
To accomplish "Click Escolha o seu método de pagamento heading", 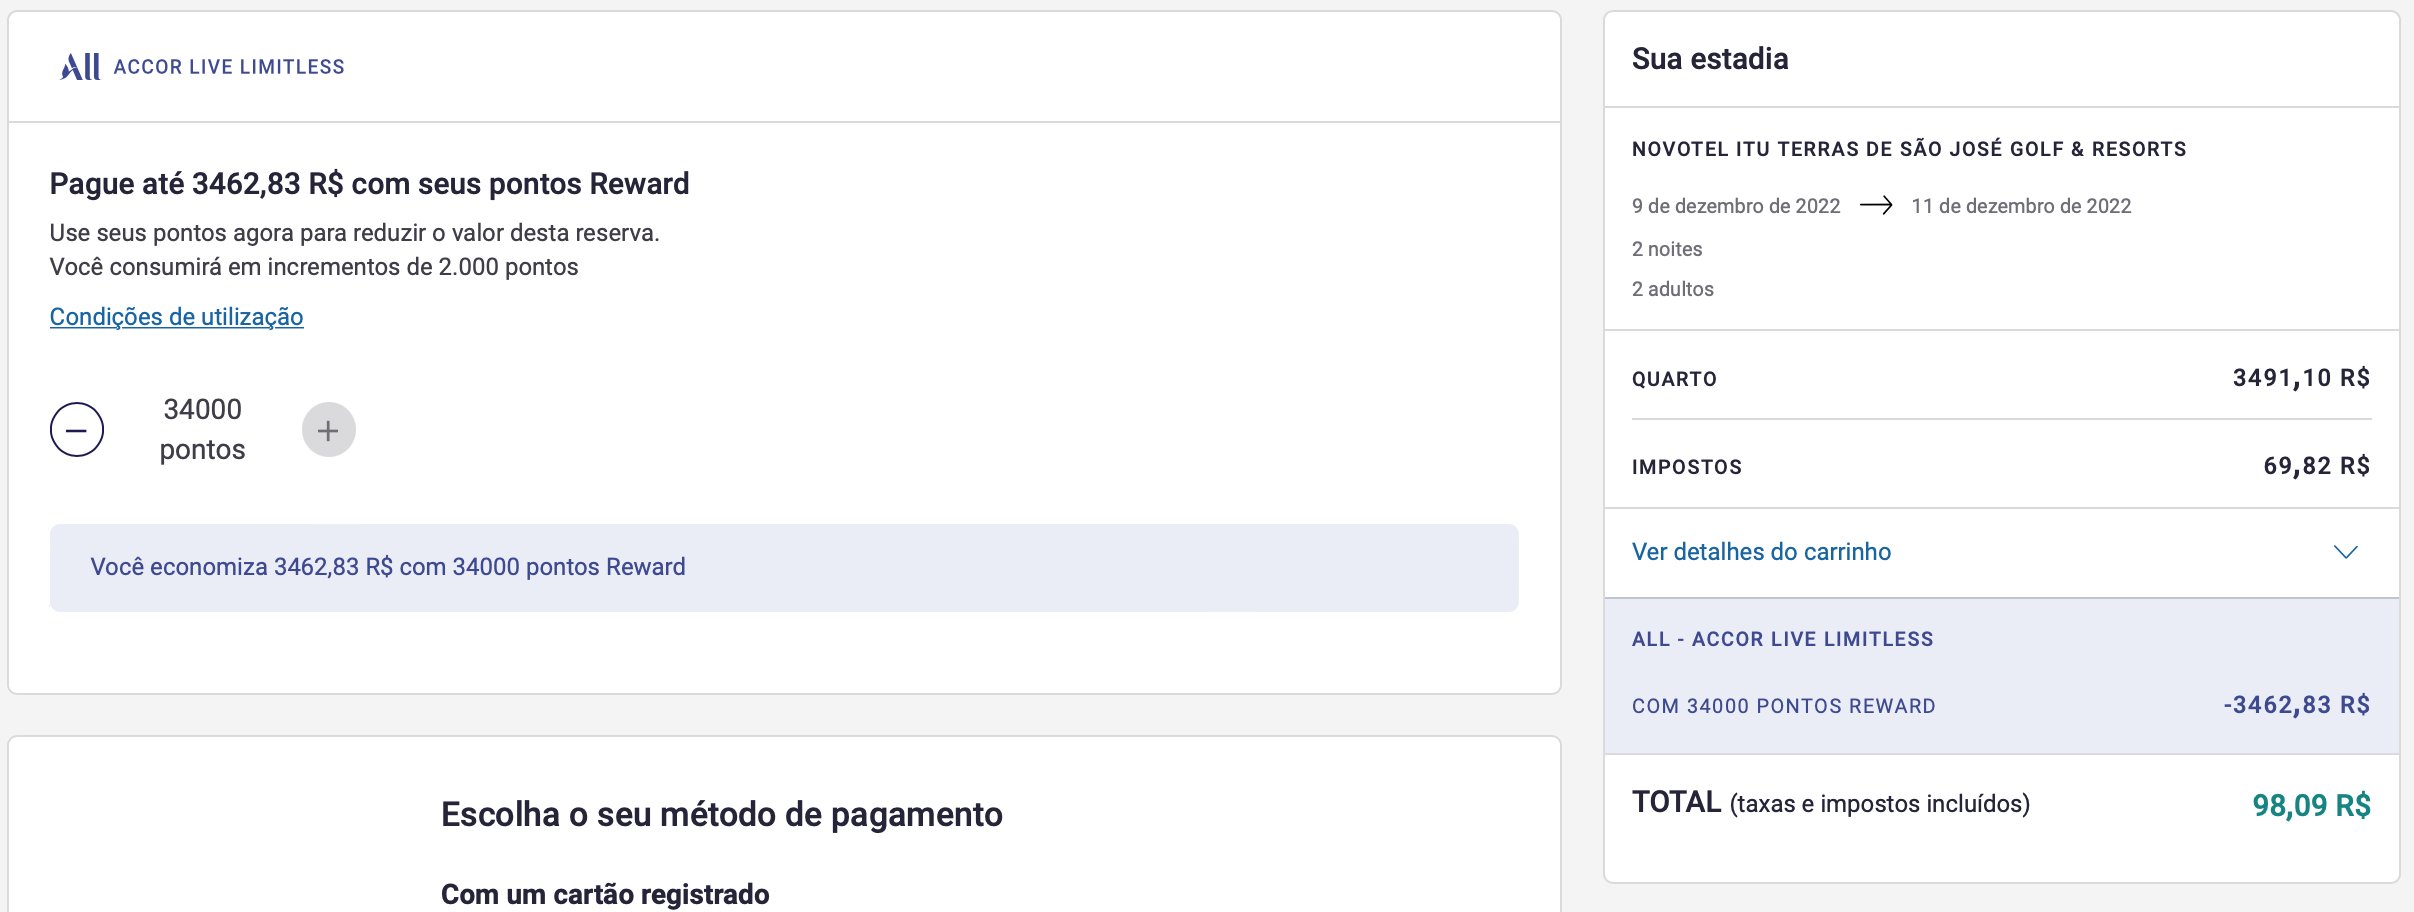I will pyautogui.click(x=721, y=815).
